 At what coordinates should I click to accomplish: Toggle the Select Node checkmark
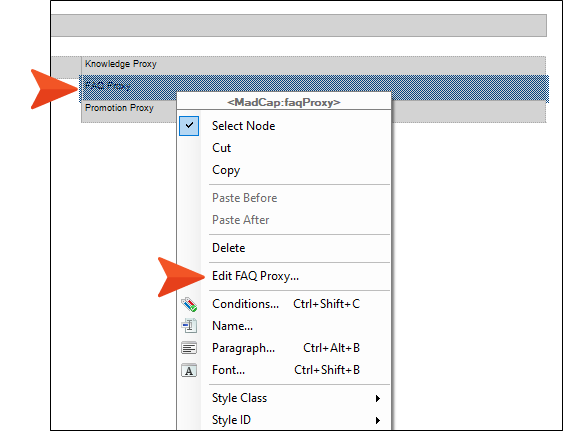189,126
